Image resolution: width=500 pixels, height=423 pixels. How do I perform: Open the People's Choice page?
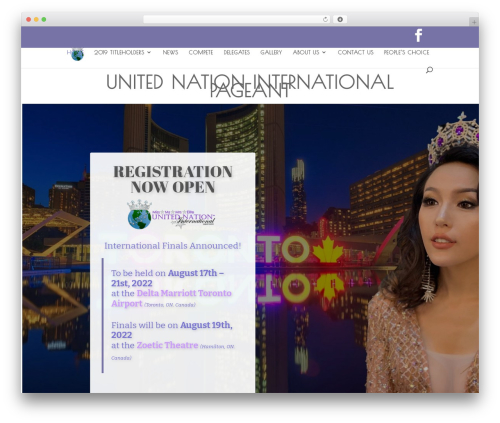pyautogui.click(x=406, y=52)
